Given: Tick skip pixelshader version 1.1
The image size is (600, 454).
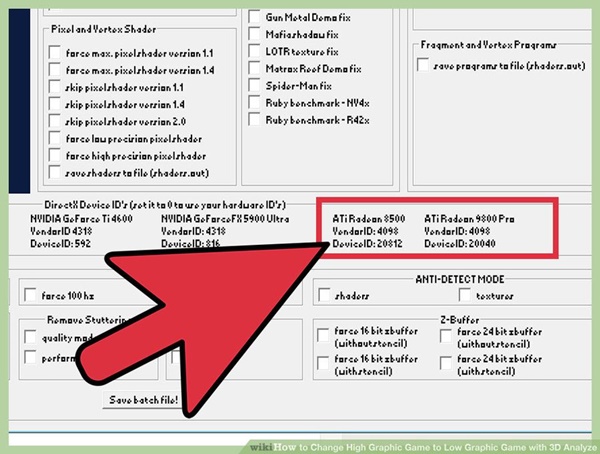Looking at the screenshot, I should pos(55,87).
